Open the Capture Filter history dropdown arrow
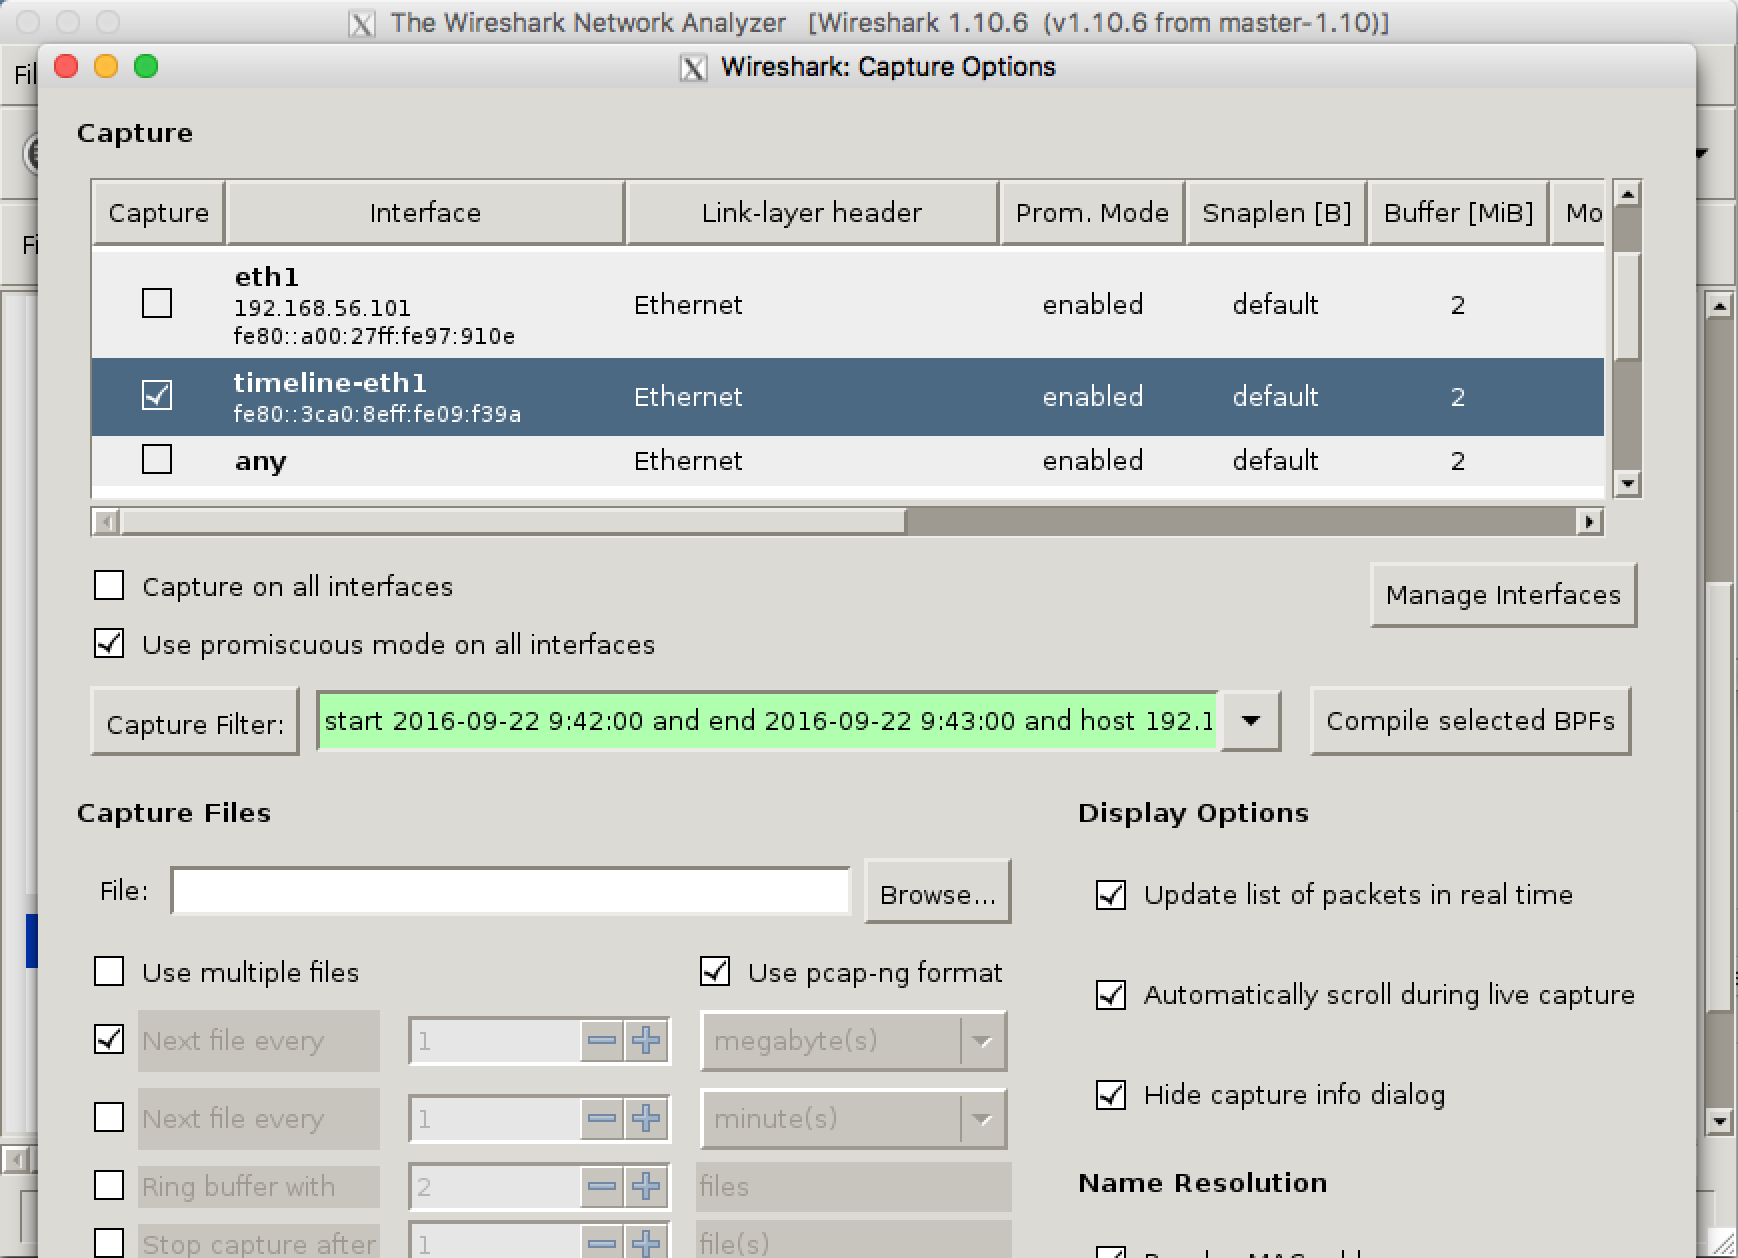Image resolution: width=1738 pixels, height=1258 pixels. click(1250, 720)
